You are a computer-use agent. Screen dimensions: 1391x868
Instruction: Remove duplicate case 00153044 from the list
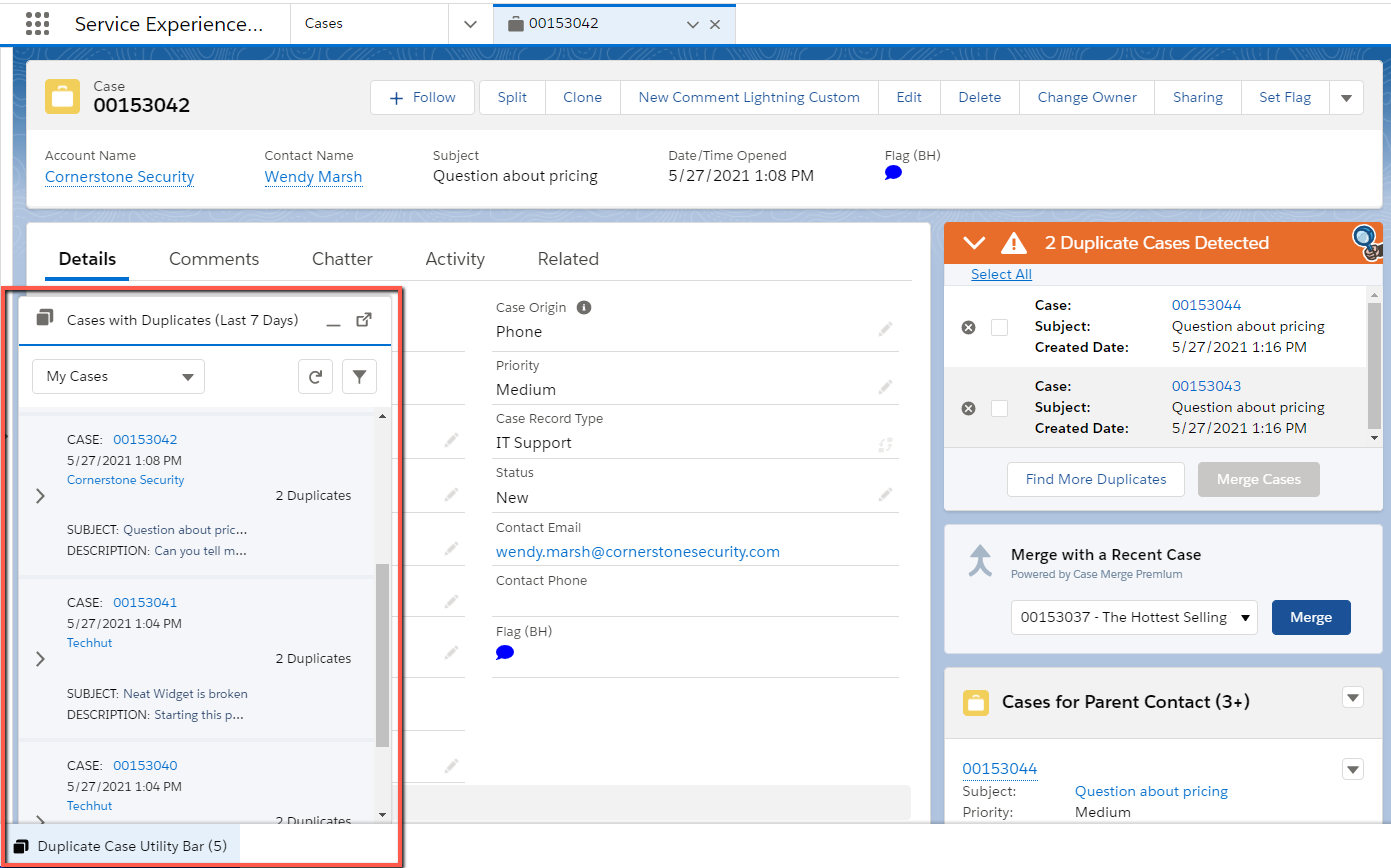coord(968,327)
